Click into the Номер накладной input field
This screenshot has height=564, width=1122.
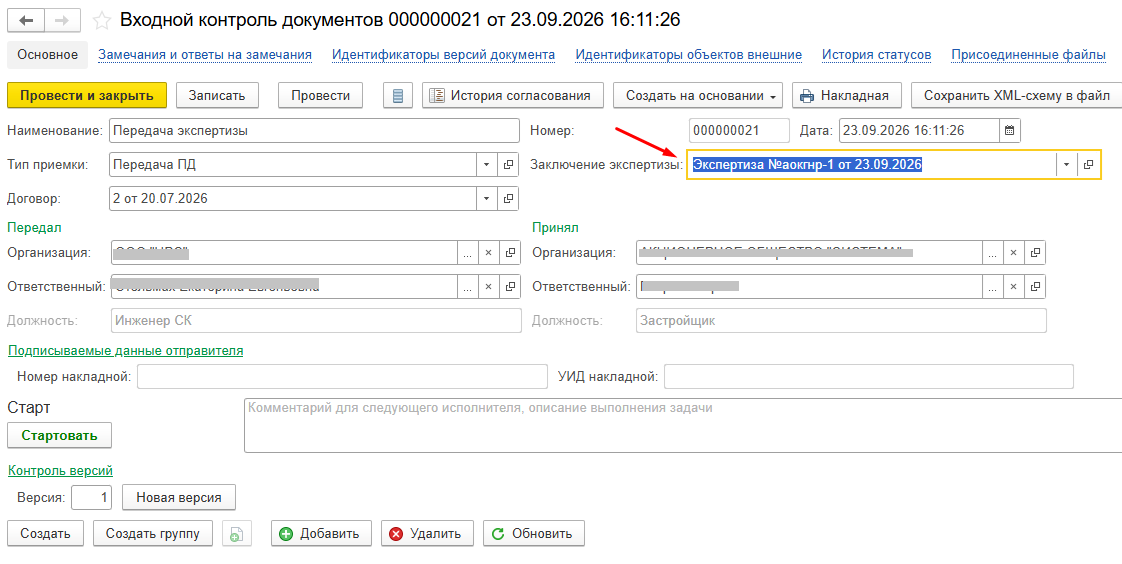(x=342, y=376)
